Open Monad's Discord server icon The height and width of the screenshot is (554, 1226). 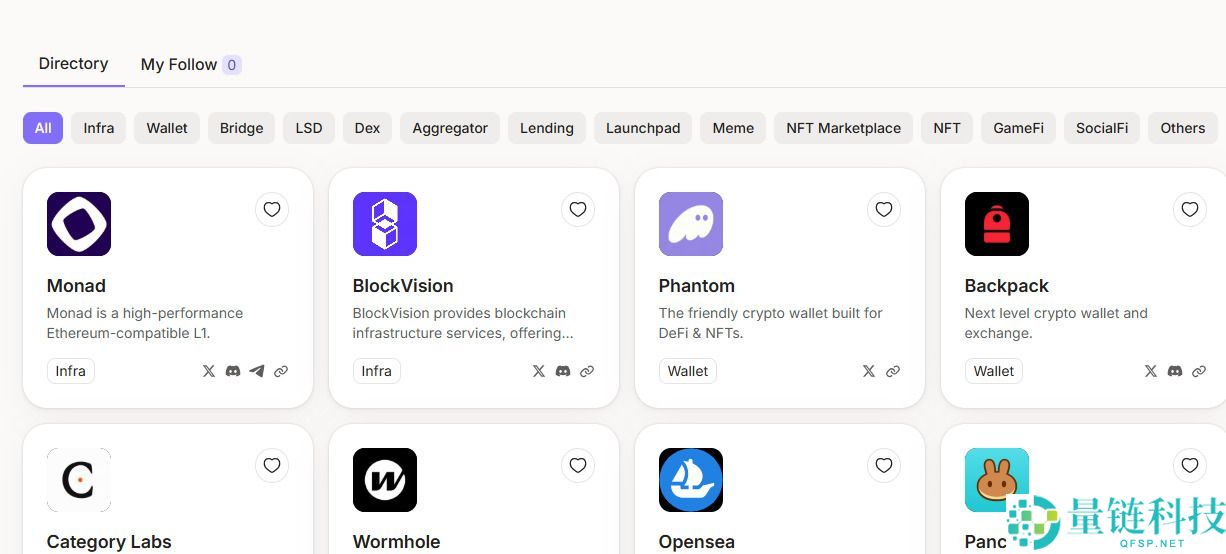(233, 371)
